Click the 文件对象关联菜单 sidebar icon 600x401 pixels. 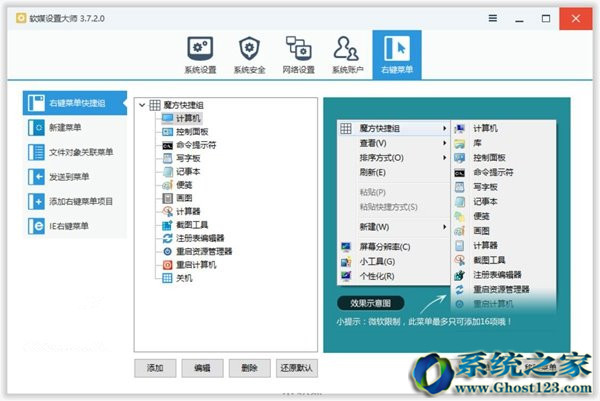tap(36, 152)
